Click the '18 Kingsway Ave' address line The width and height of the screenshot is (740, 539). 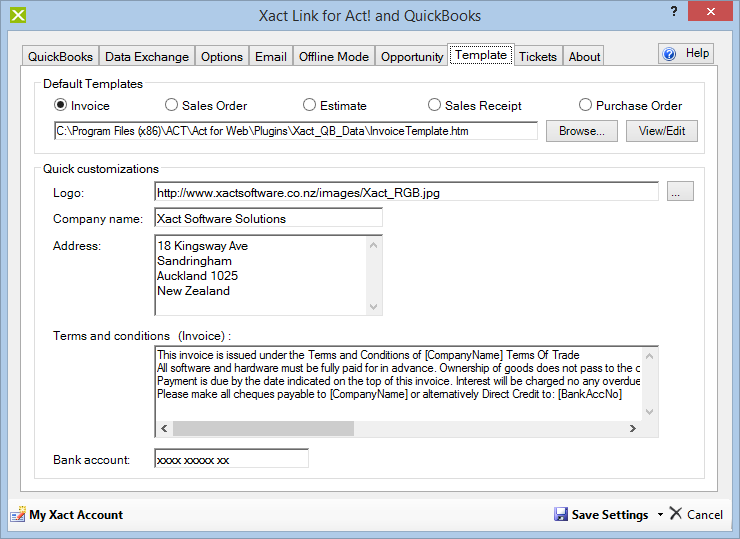click(x=202, y=246)
